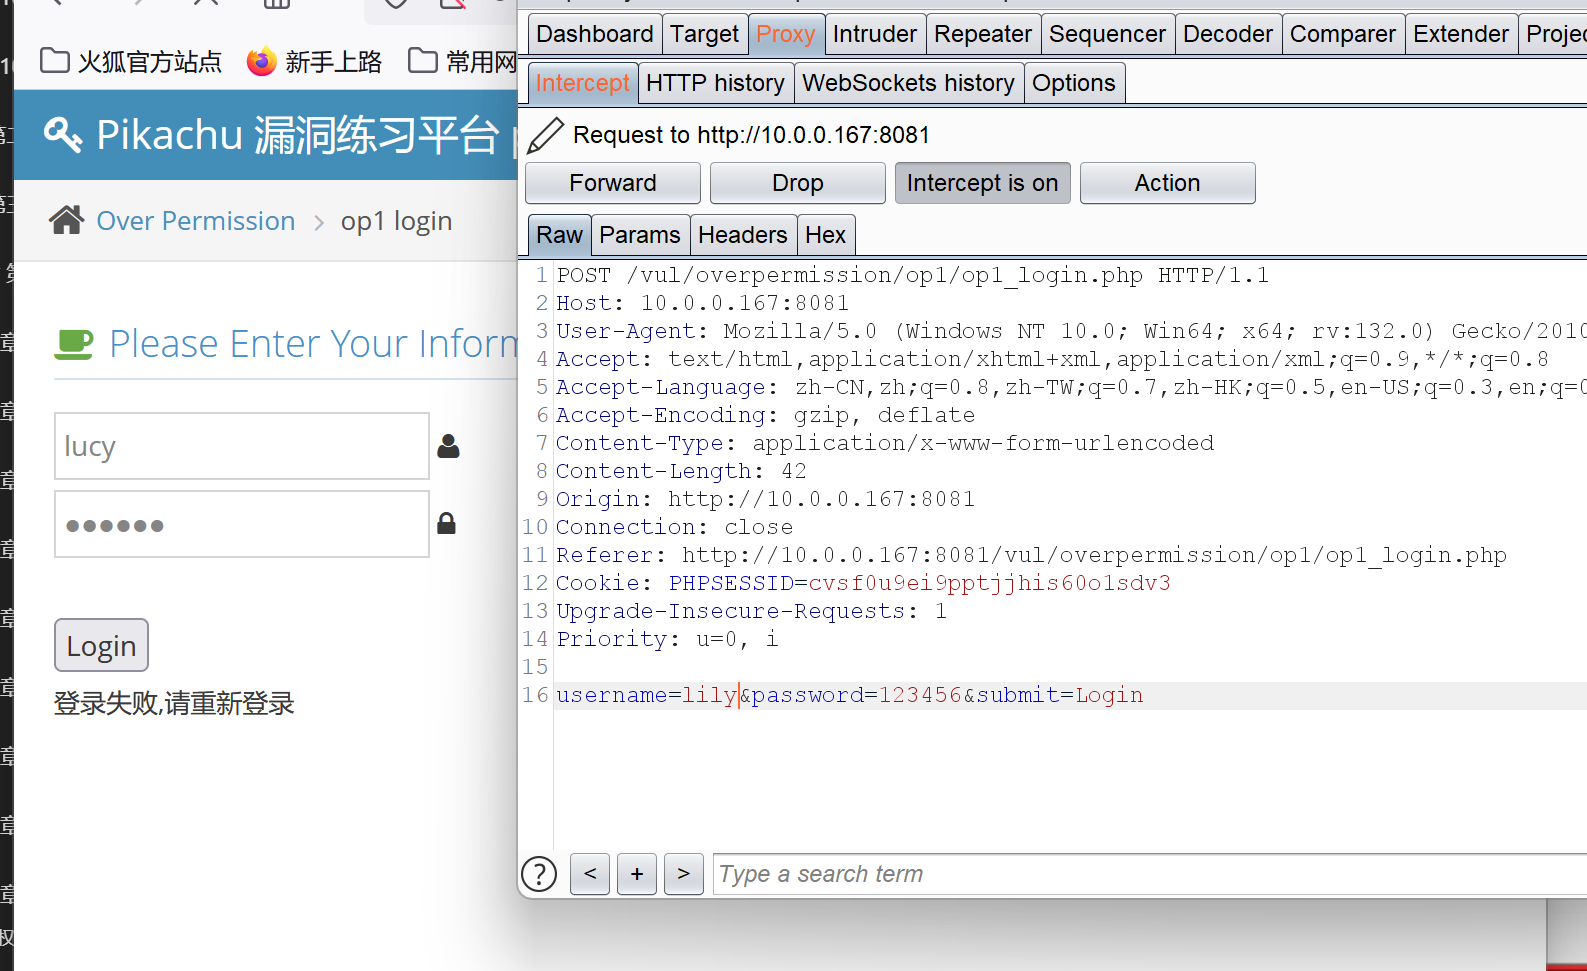Click the op1 login breadcrumb text
Viewport: 1587px width, 971px height.
[396, 221]
